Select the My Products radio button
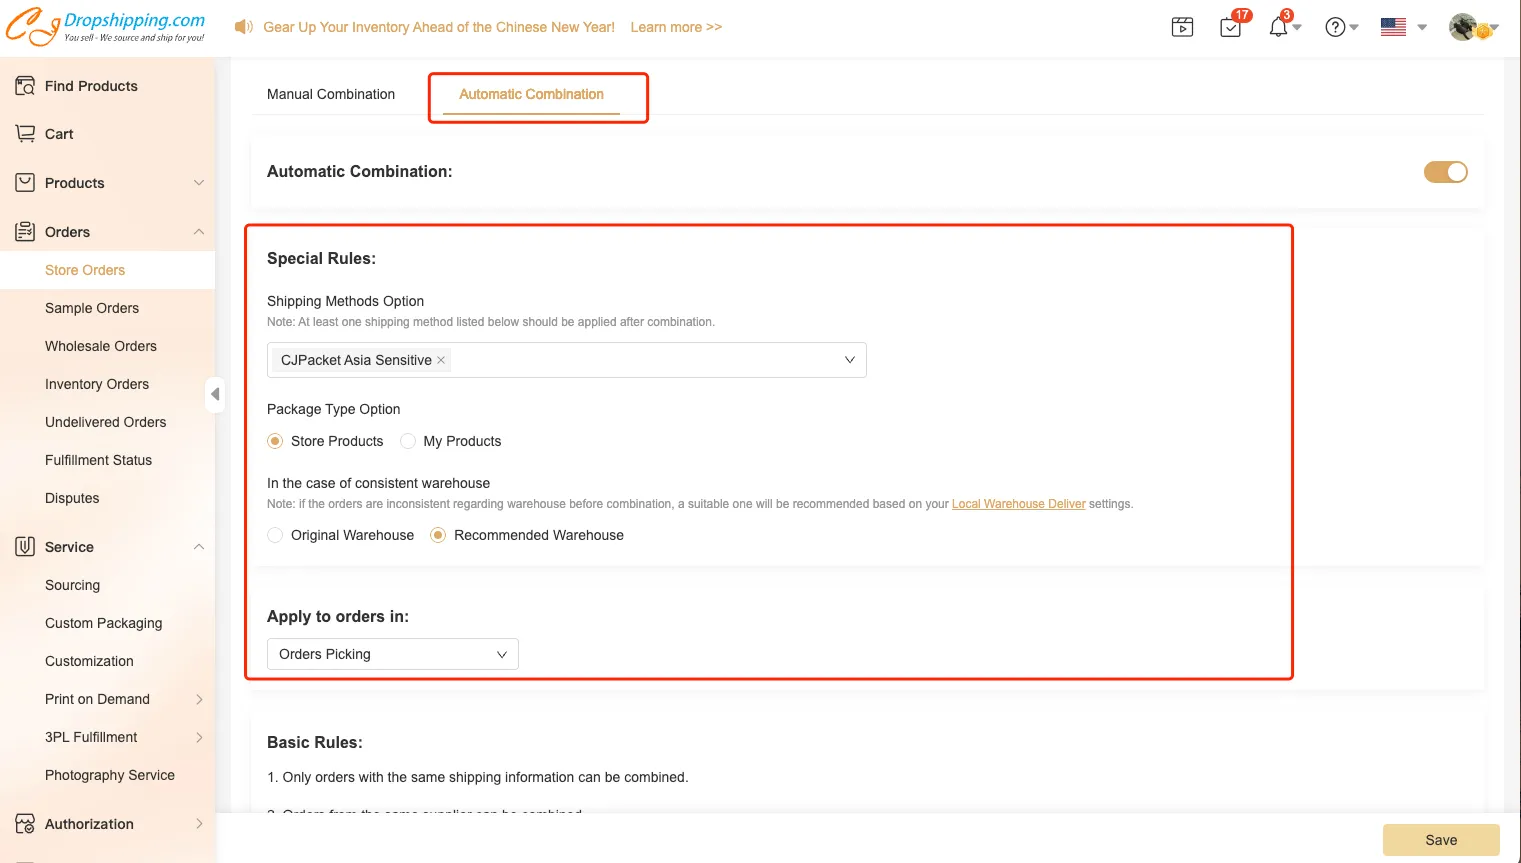The image size is (1521, 863). [408, 441]
